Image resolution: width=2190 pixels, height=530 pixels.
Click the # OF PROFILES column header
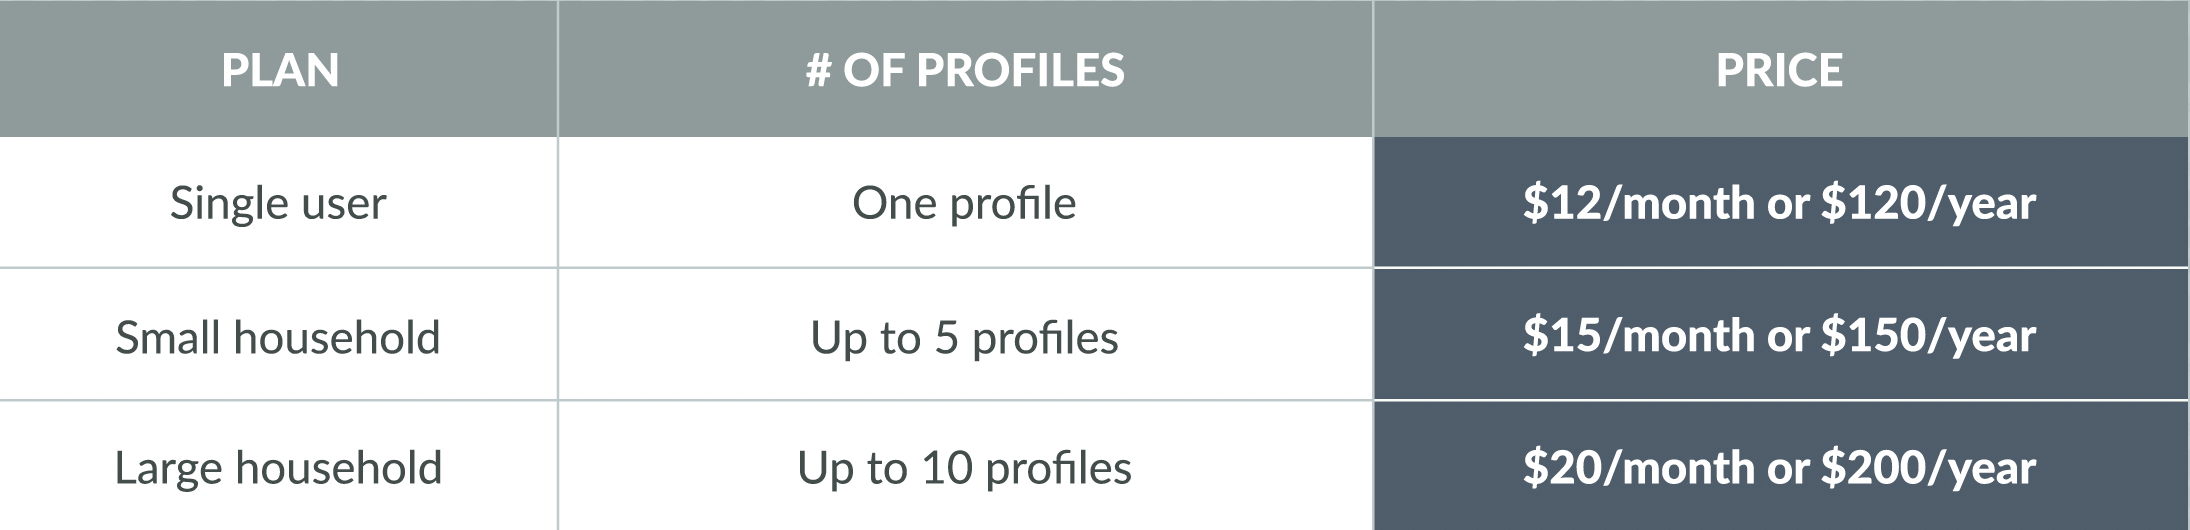[965, 68]
